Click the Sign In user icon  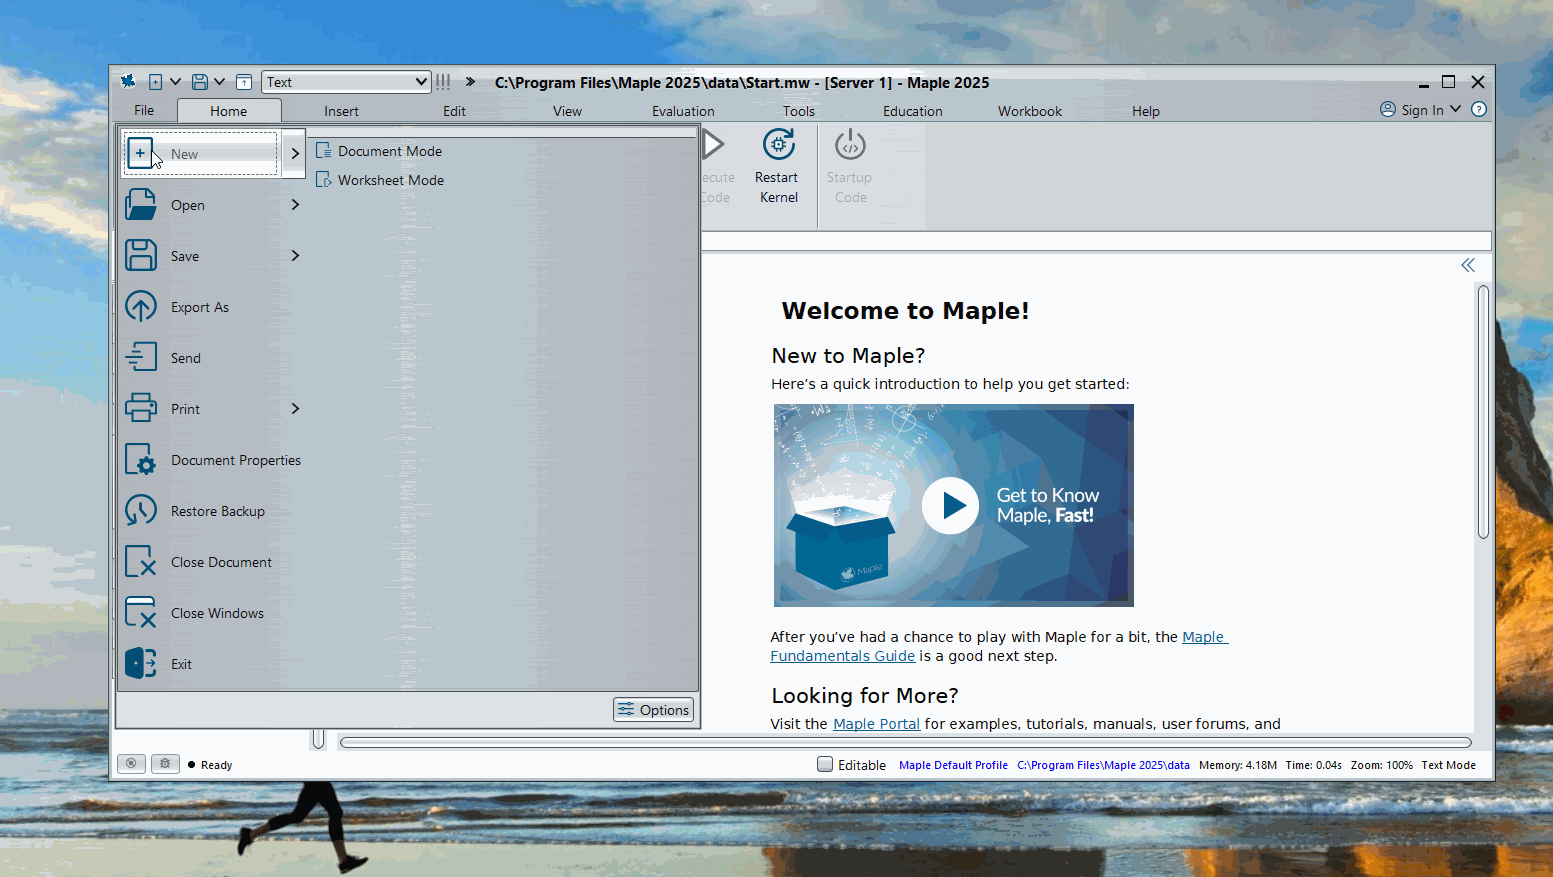click(x=1388, y=110)
